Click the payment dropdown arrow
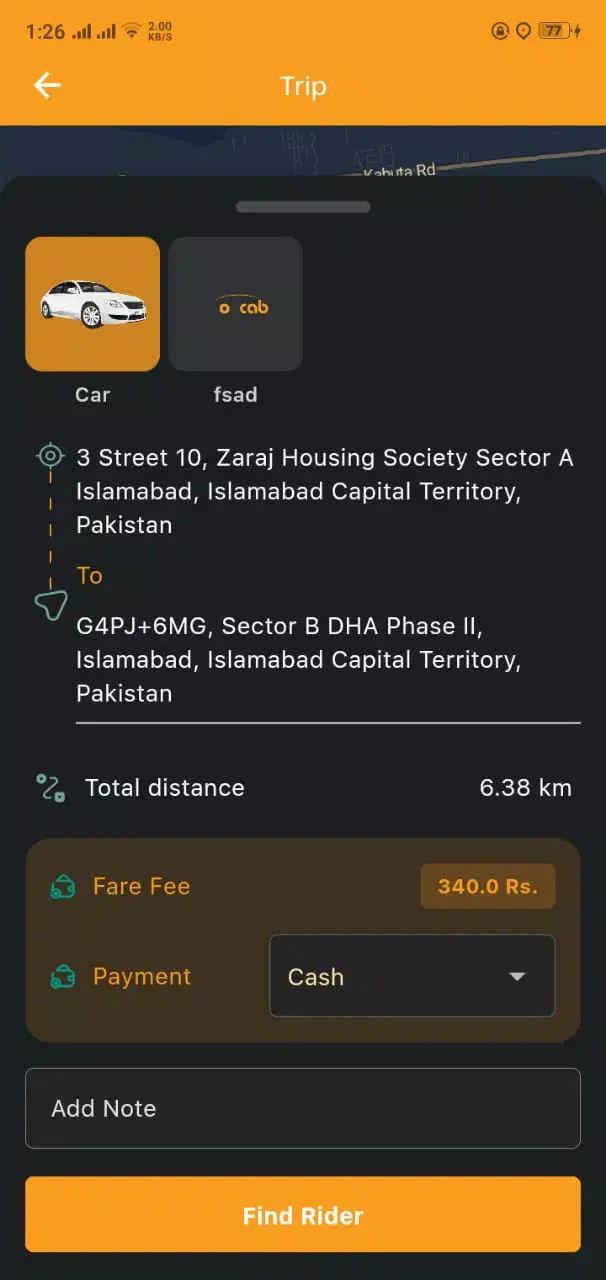This screenshot has width=606, height=1280. (x=517, y=977)
